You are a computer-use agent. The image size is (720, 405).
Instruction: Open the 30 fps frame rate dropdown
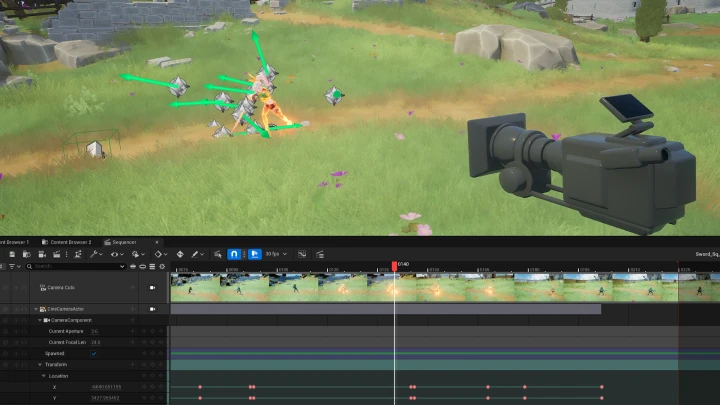pos(273,254)
